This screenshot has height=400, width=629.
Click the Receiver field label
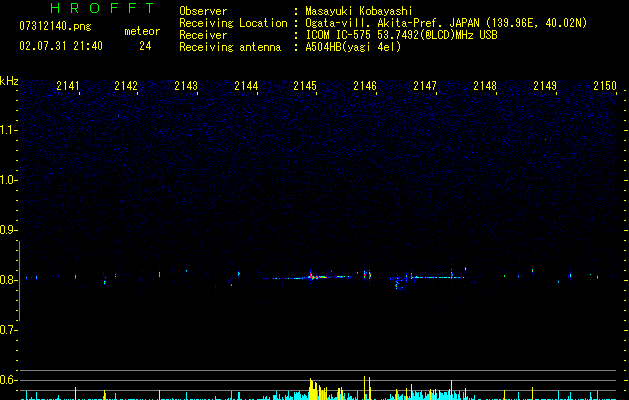(203, 35)
